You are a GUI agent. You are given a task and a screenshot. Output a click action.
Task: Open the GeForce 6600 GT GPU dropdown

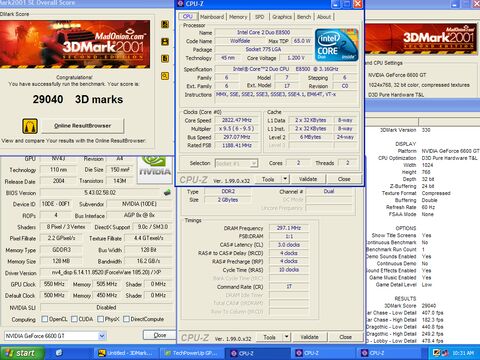102,336
